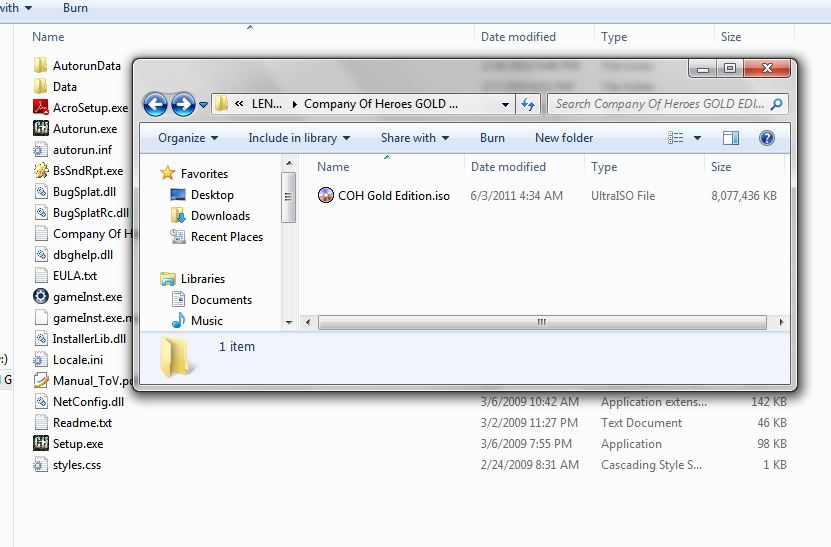
Task: Open the Documents library
Action: [211, 299]
